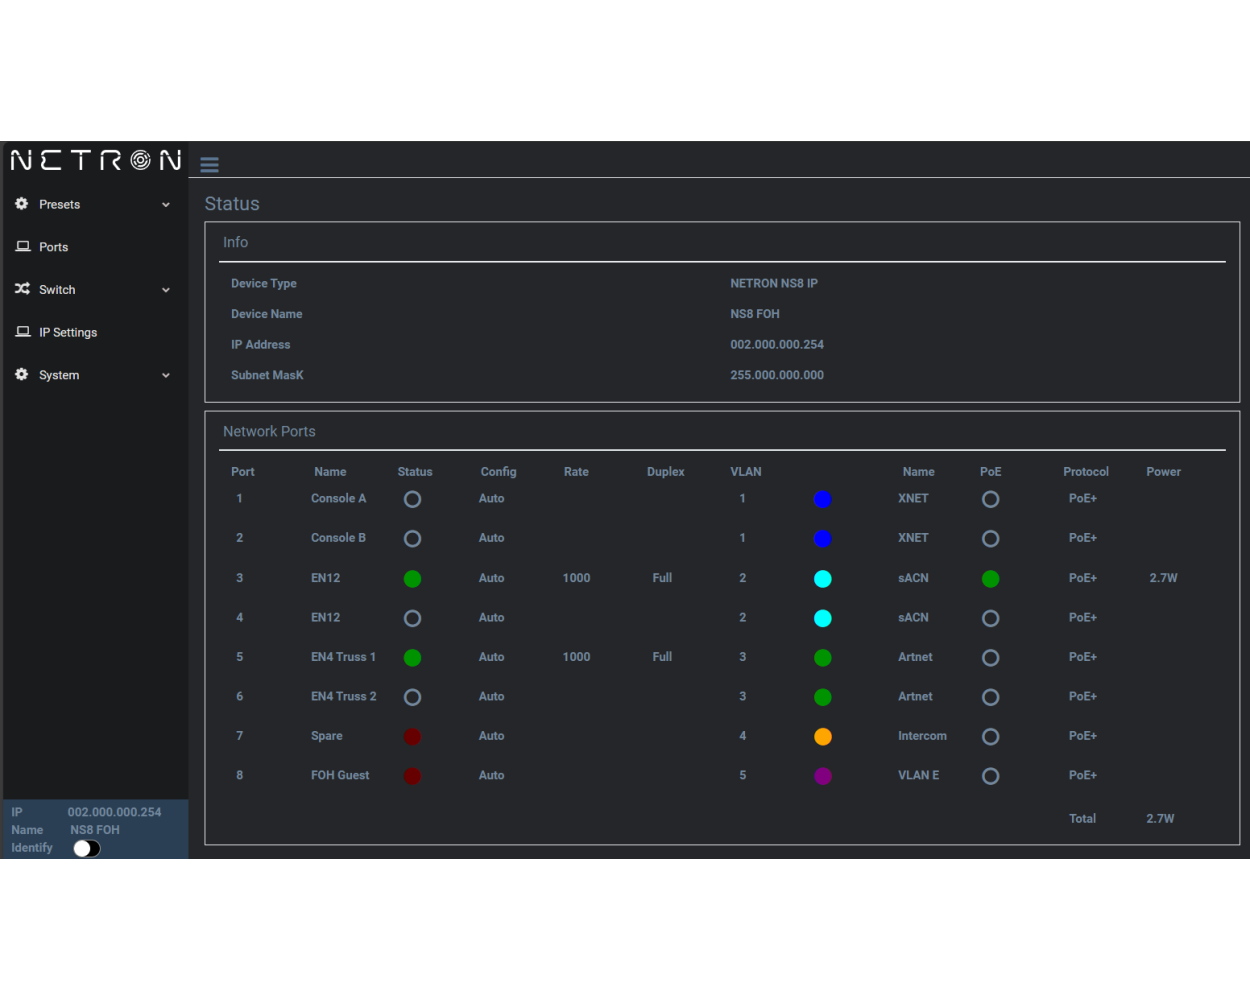Click Auto config for Console A
1250x1000 pixels.
coord(491,498)
